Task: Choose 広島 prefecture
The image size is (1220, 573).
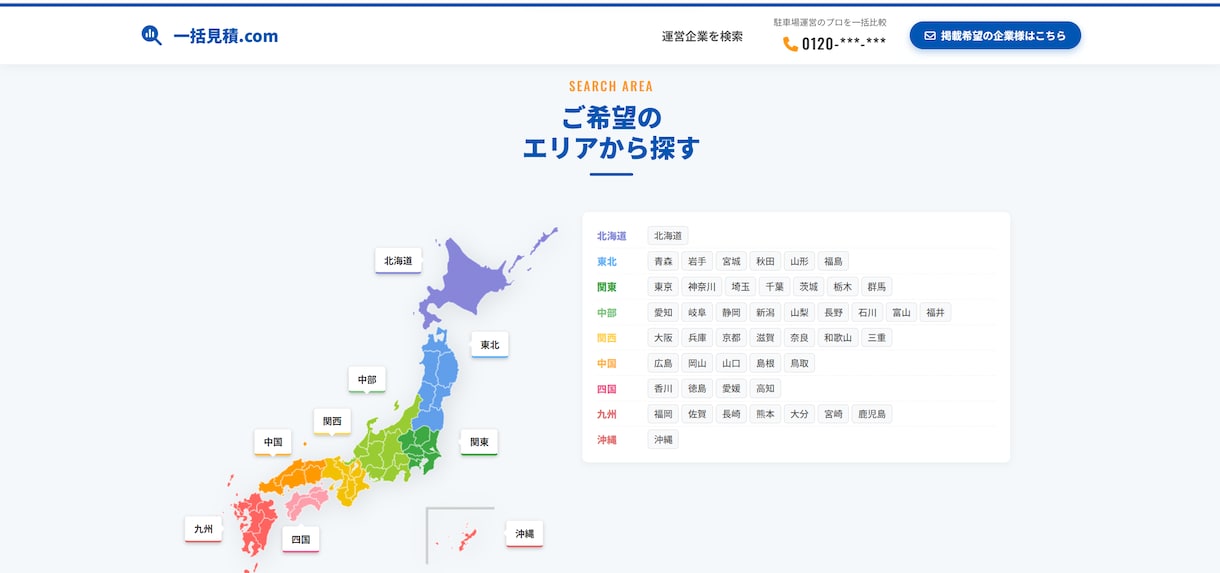Action: click(x=663, y=363)
